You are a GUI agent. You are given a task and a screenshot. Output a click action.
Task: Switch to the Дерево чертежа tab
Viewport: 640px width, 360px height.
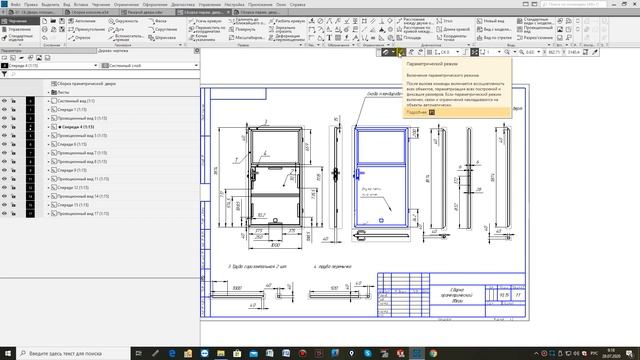click(113, 51)
